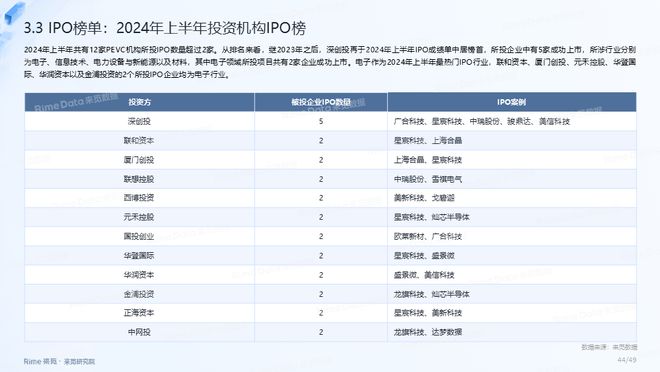Select the 深创投 investor cell
This screenshot has width=660, height=372.
139,122
